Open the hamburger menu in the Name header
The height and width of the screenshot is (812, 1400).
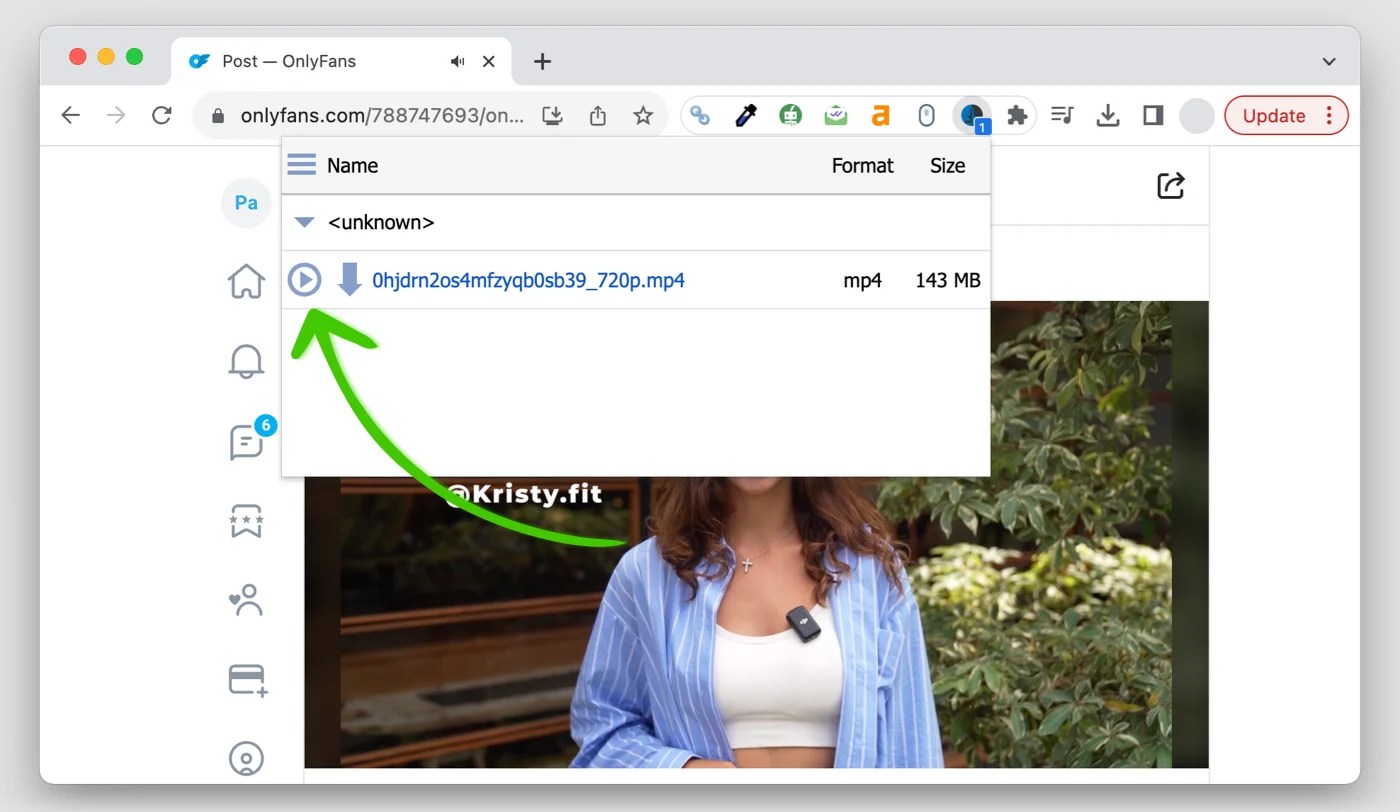tap(301, 164)
